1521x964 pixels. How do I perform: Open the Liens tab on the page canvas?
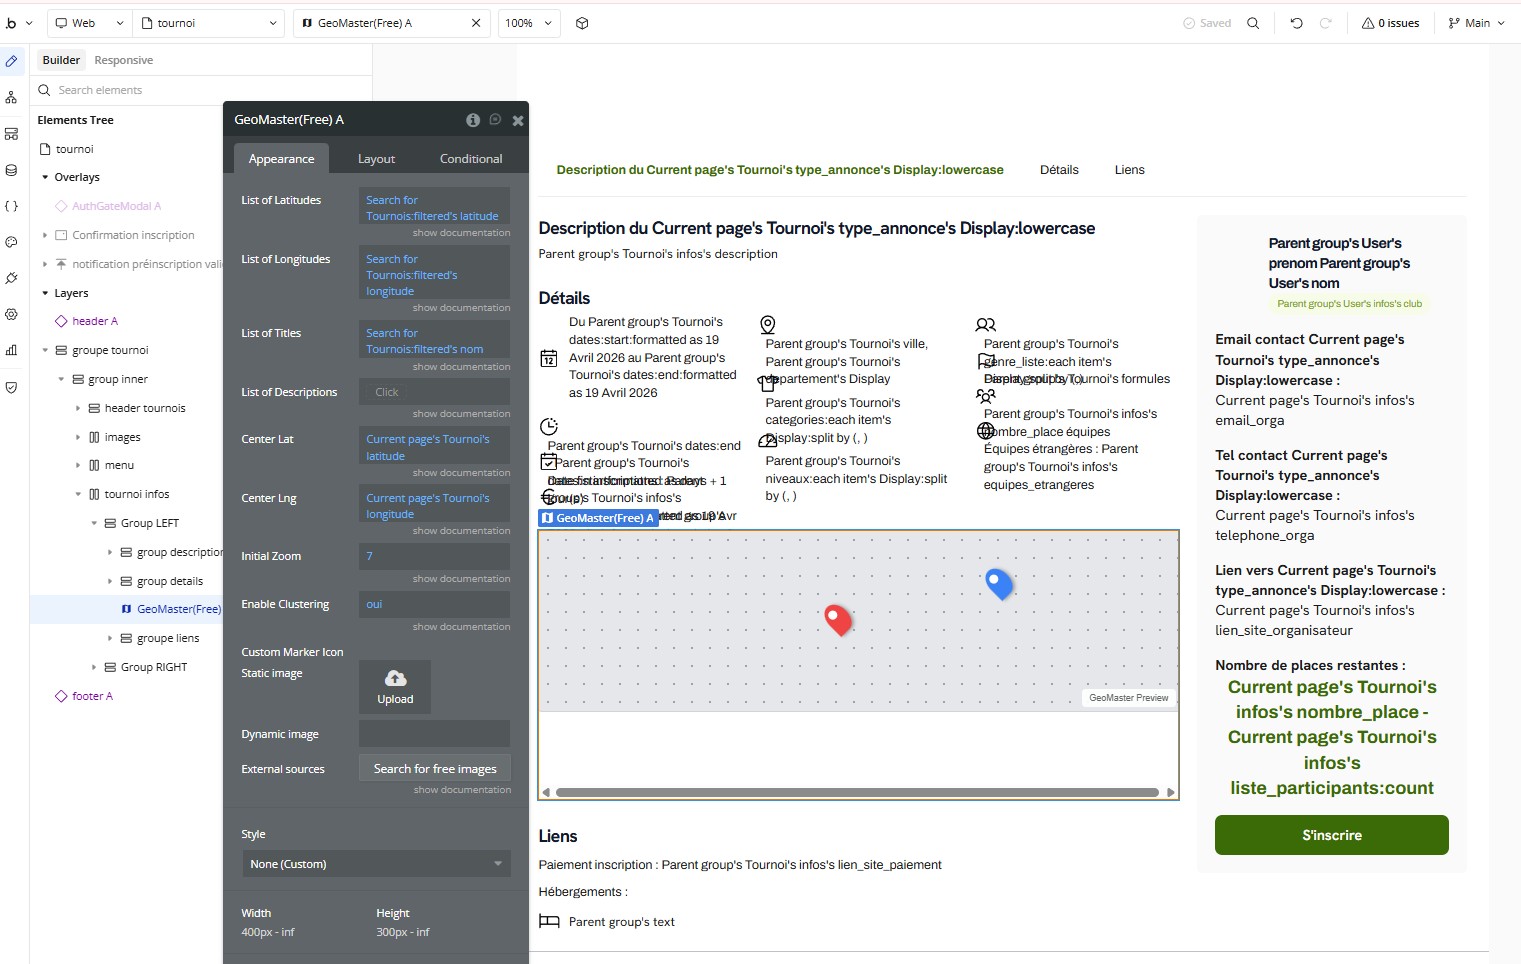(1130, 170)
